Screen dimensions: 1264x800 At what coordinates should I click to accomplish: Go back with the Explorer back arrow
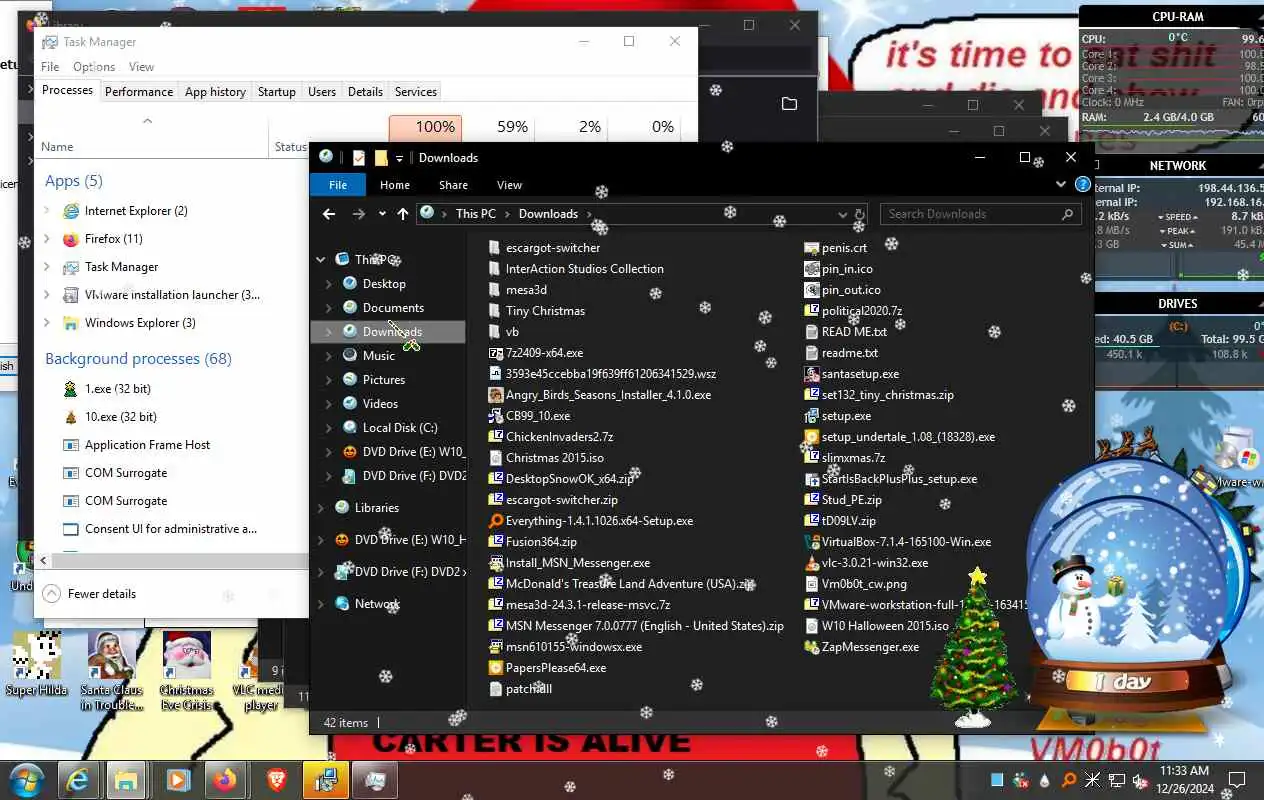tap(329, 214)
